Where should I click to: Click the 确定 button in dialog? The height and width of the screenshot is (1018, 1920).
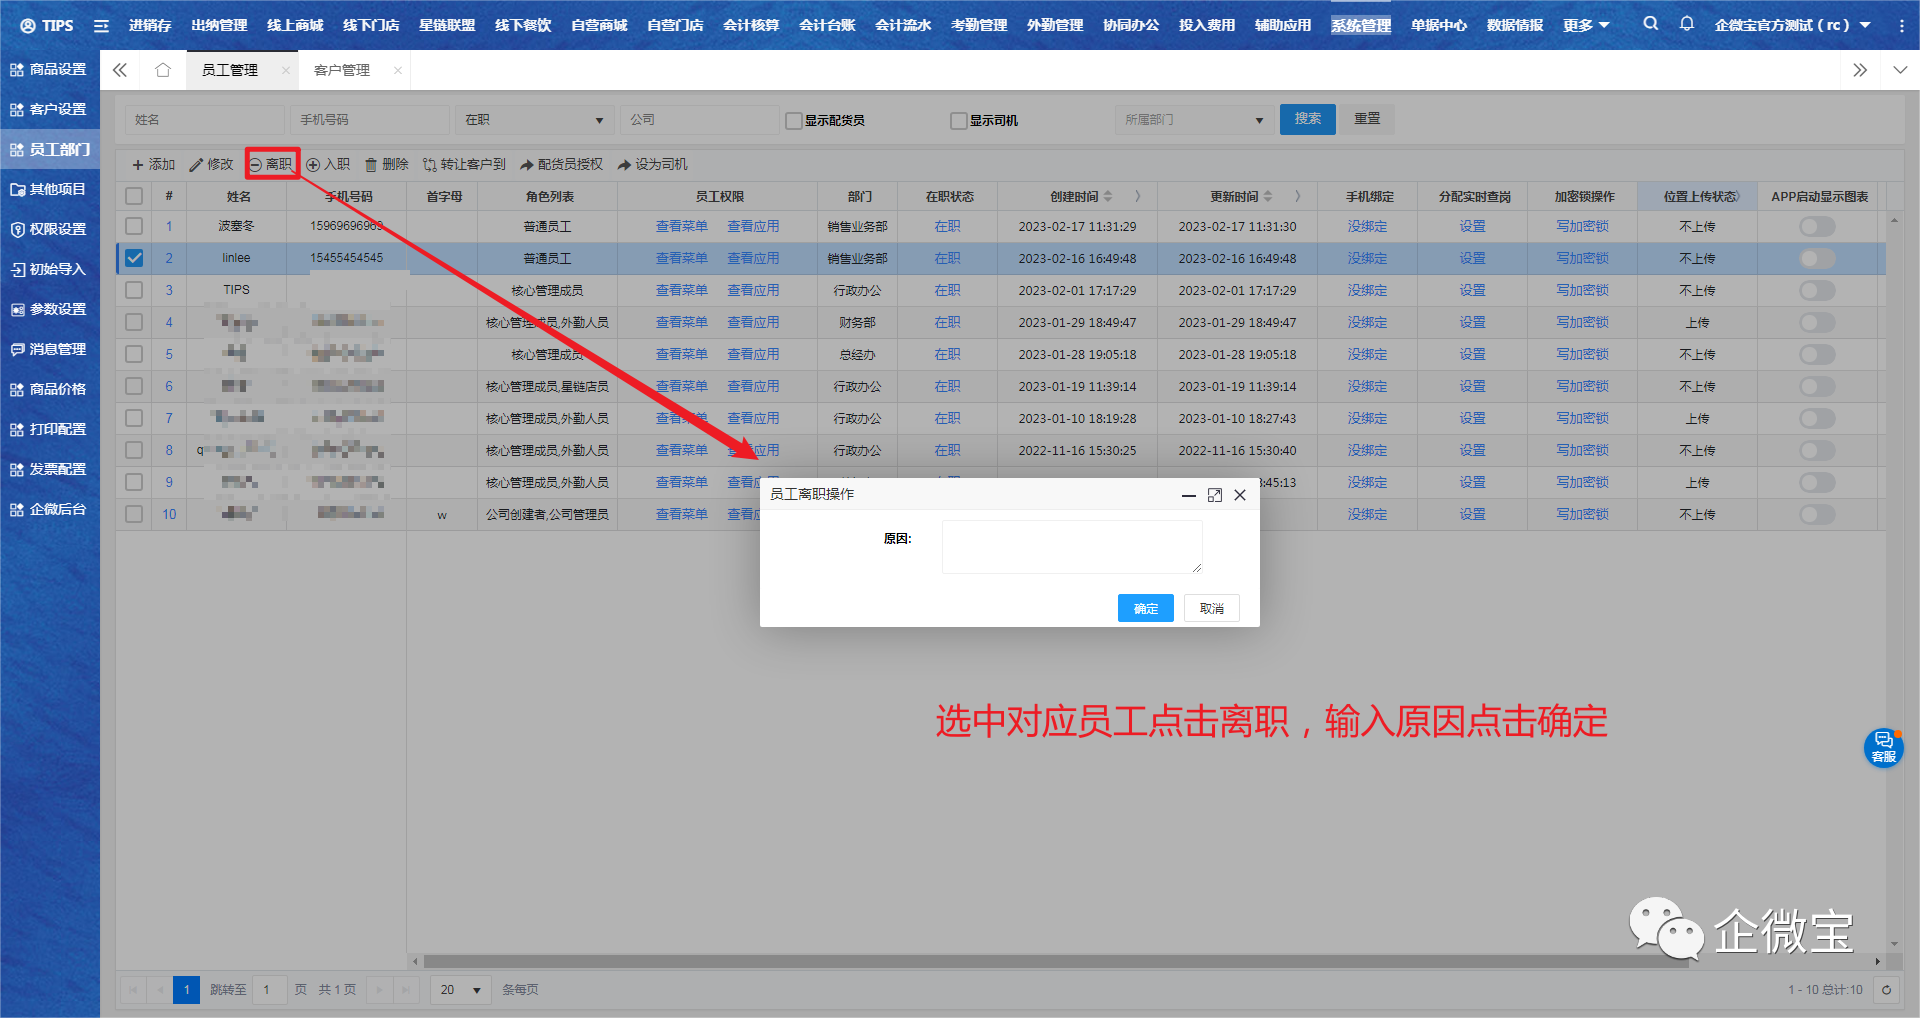pos(1145,608)
